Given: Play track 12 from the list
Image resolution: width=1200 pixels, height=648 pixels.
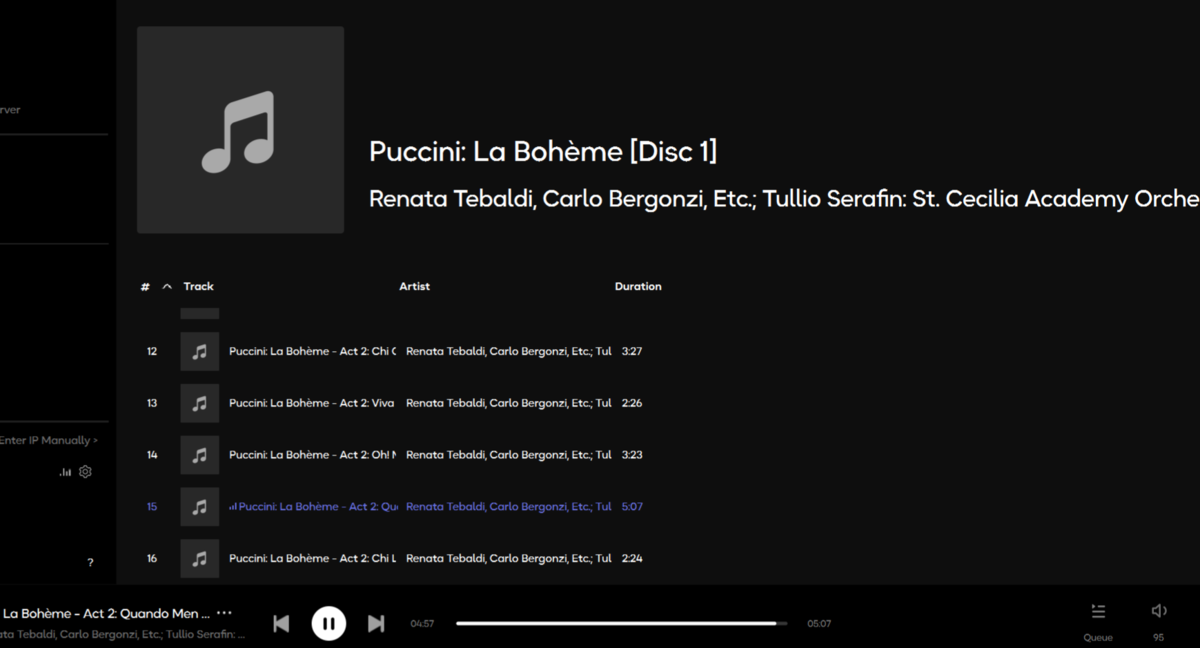Looking at the screenshot, I should [x=400, y=352].
